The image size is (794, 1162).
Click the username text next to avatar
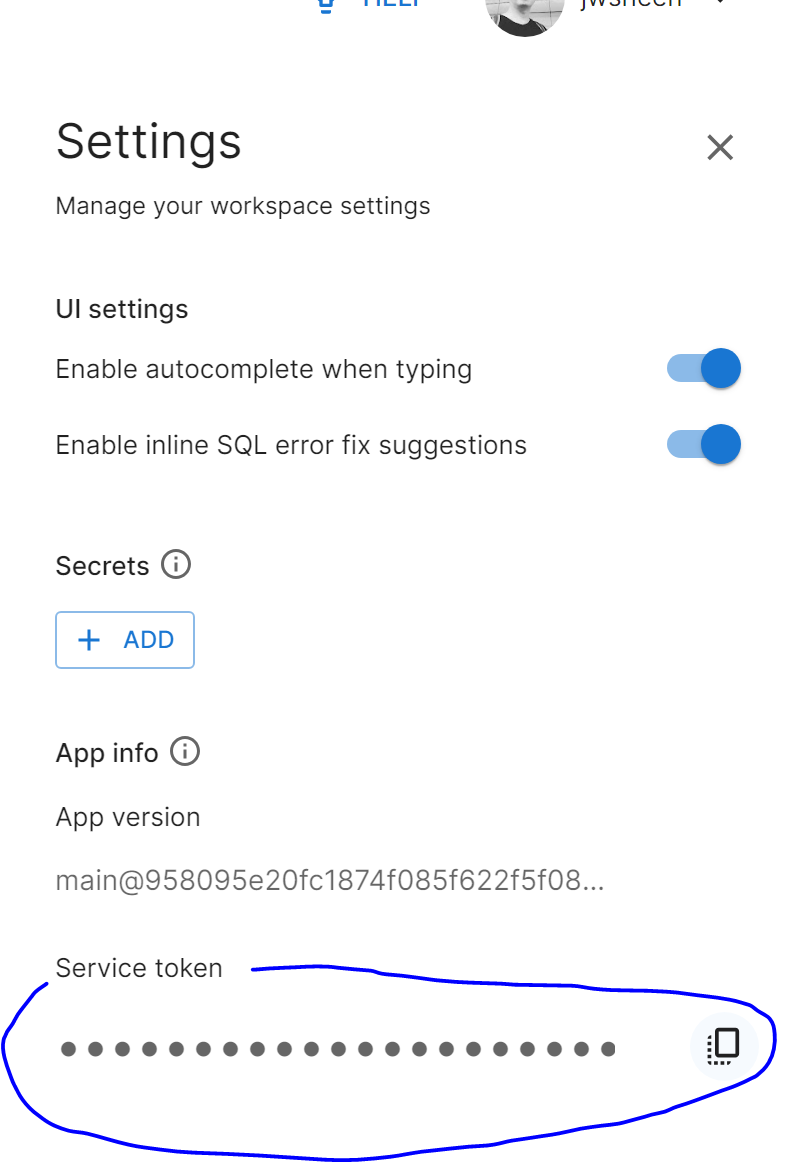tap(630, 4)
